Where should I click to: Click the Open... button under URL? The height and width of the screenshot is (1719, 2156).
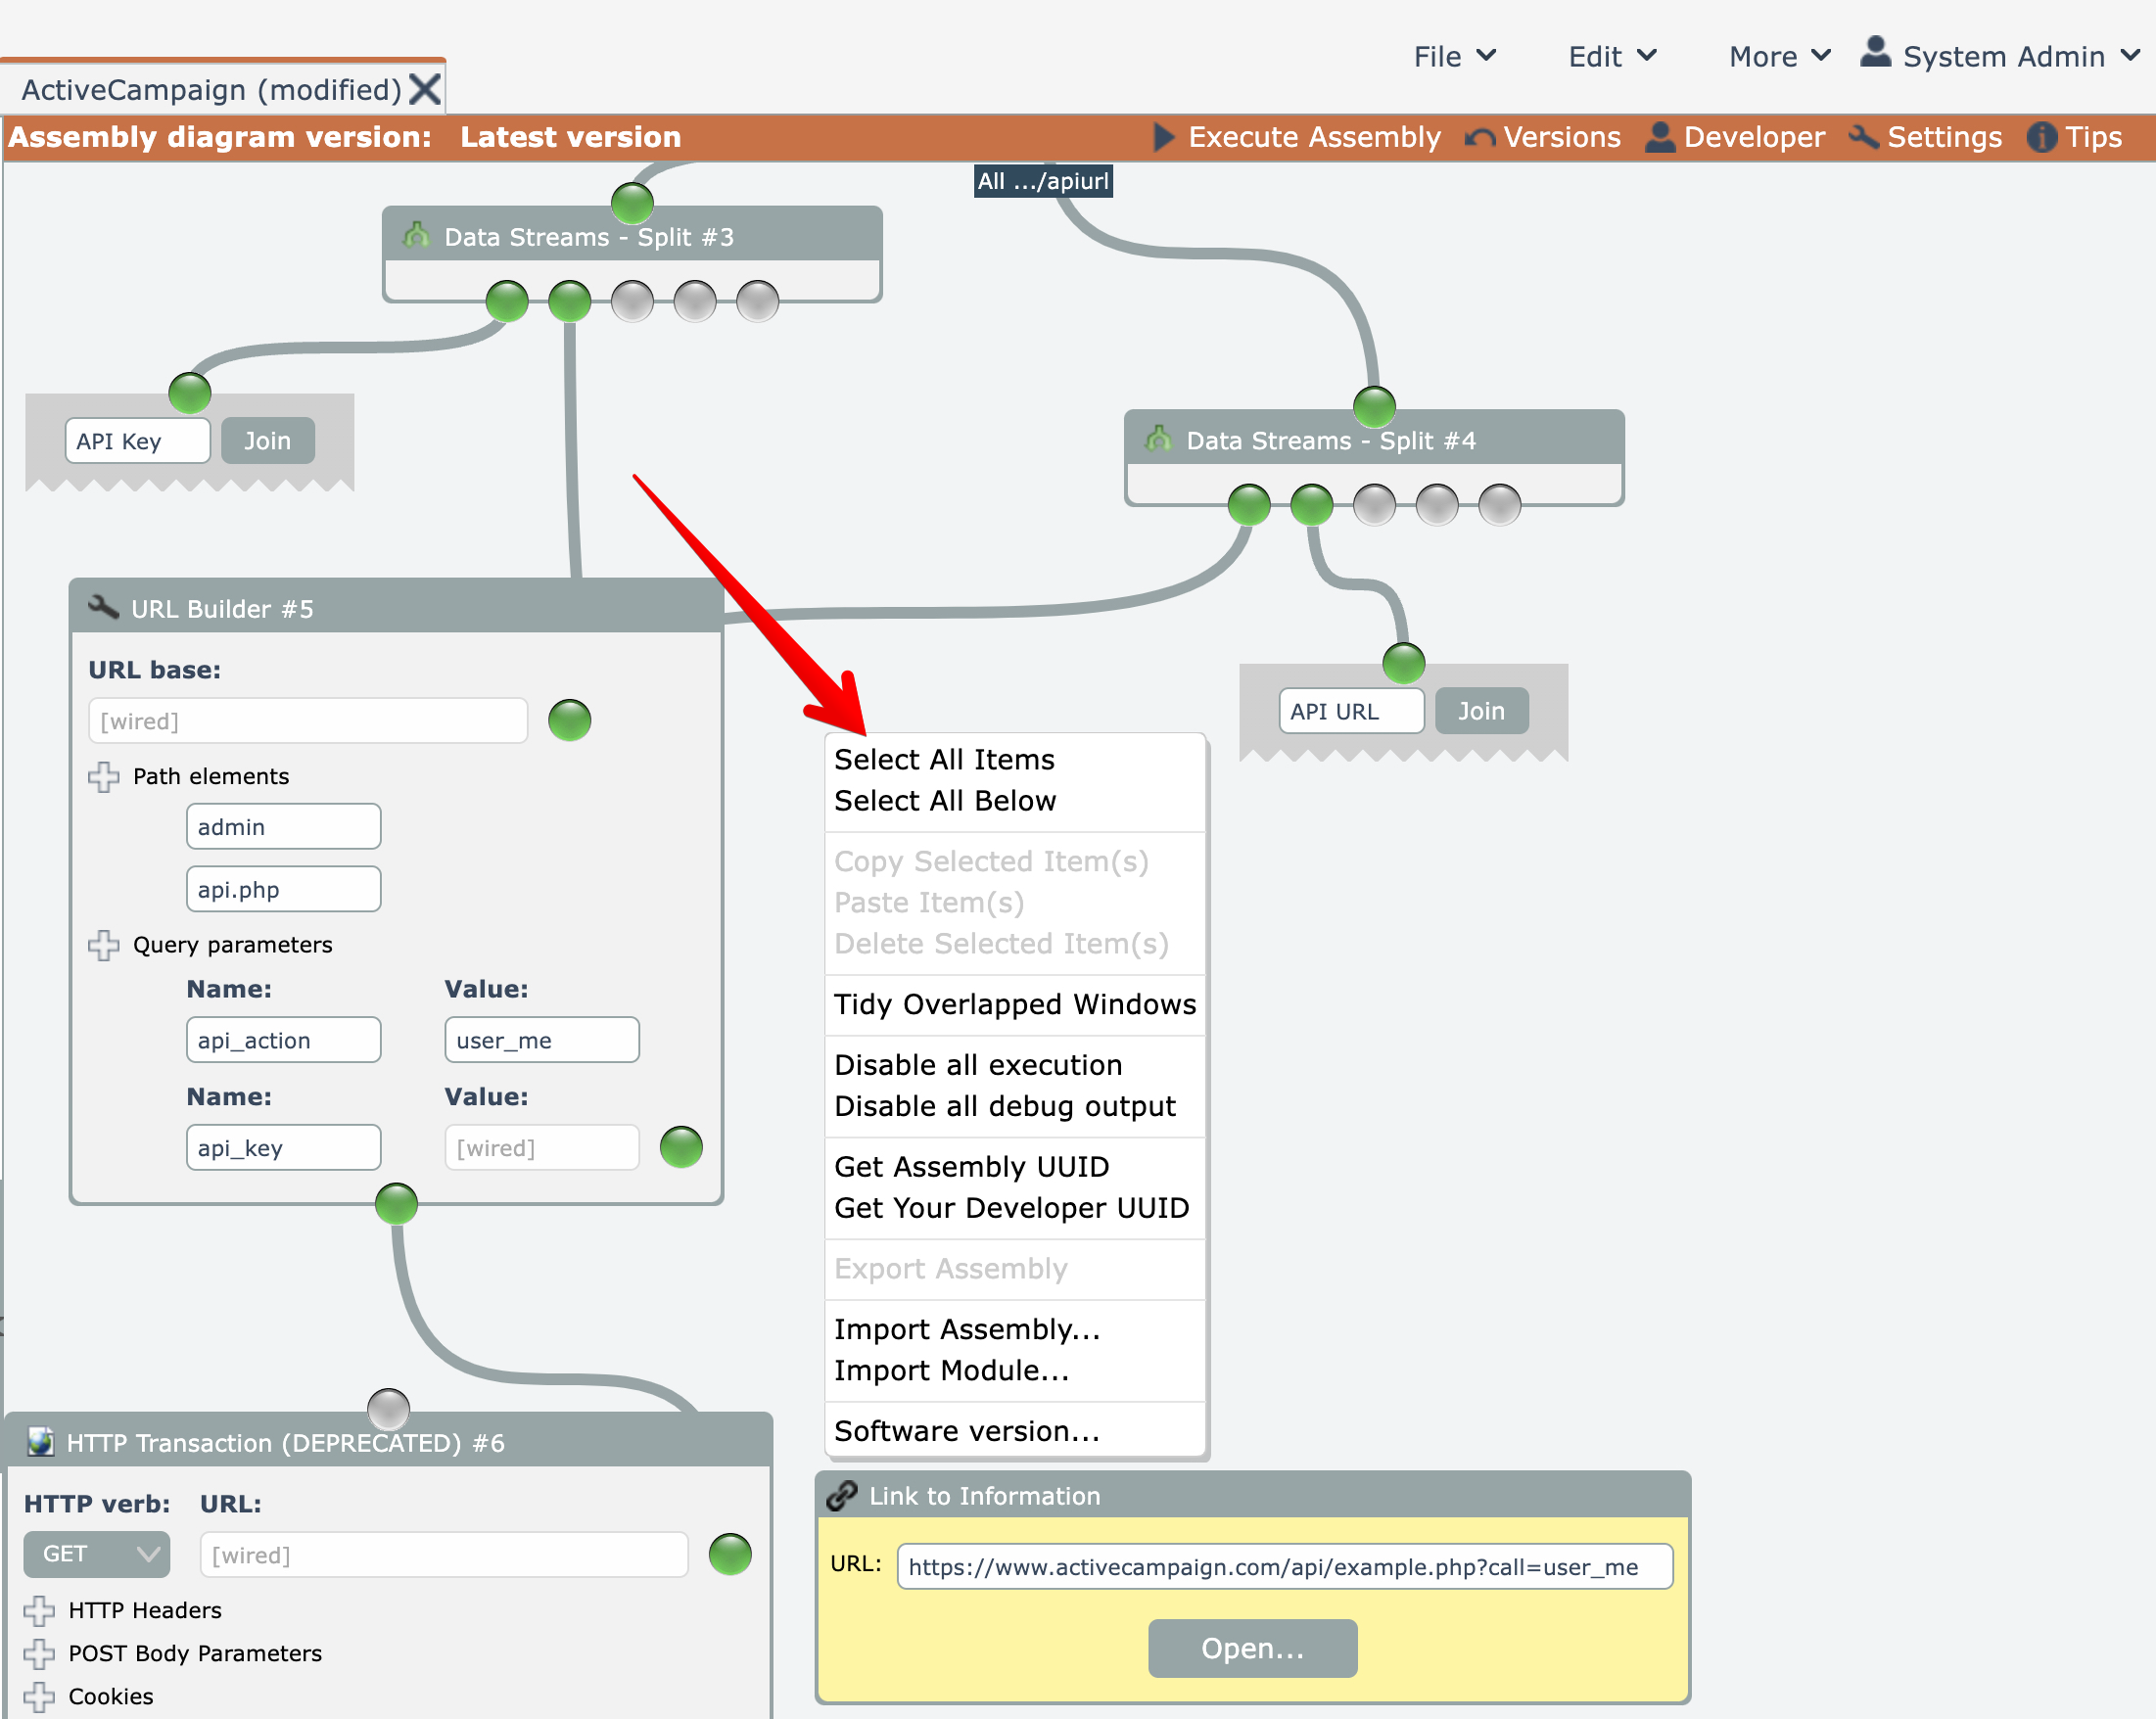tap(1252, 1648)
